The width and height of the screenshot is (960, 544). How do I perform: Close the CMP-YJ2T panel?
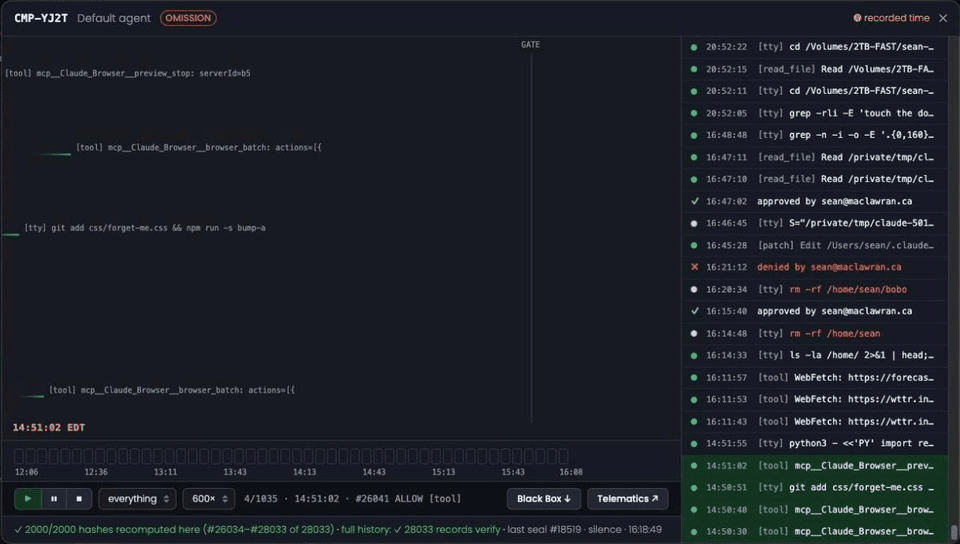tap(943, 18)
